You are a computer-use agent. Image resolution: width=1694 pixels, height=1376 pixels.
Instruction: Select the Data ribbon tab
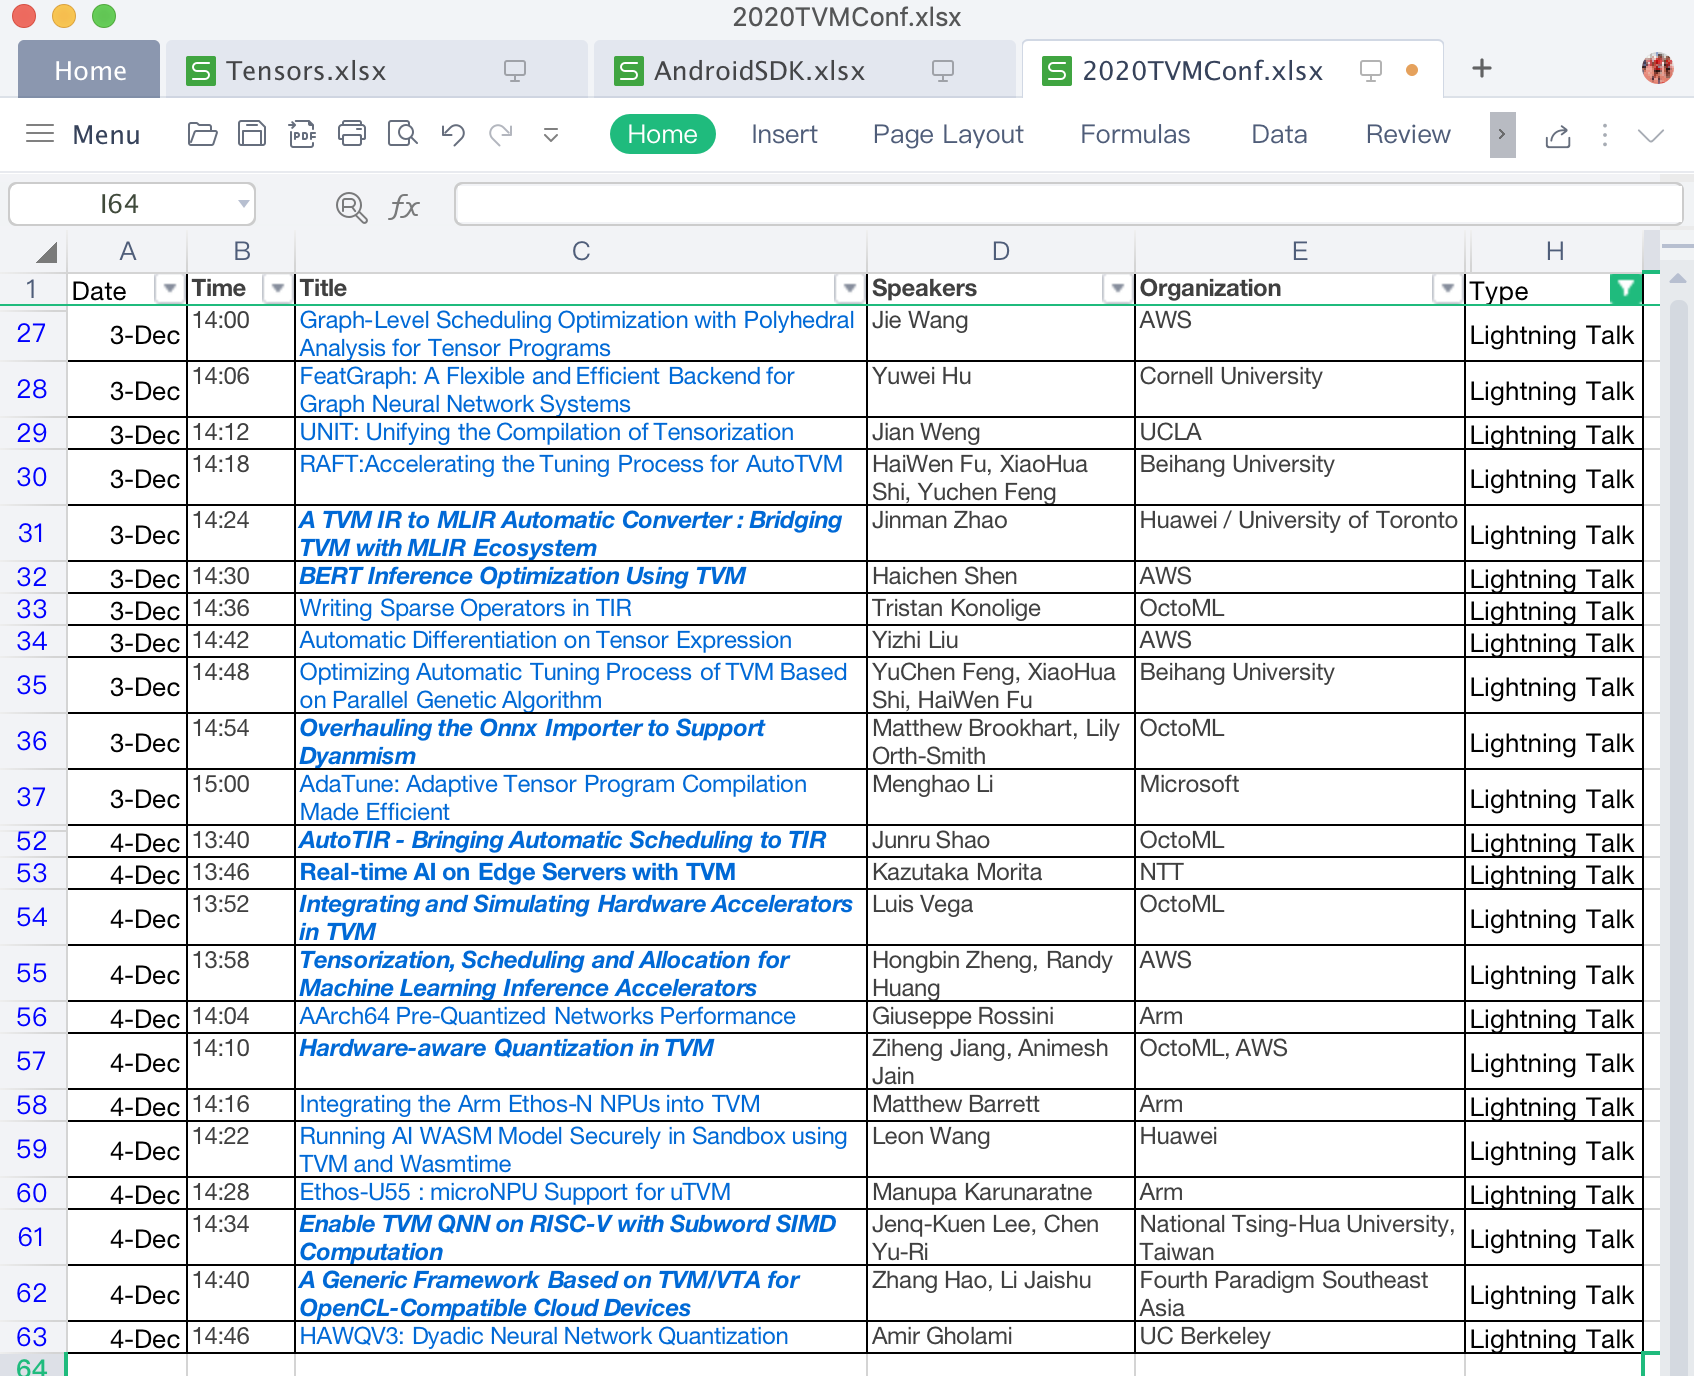[x=1279, y=134]
